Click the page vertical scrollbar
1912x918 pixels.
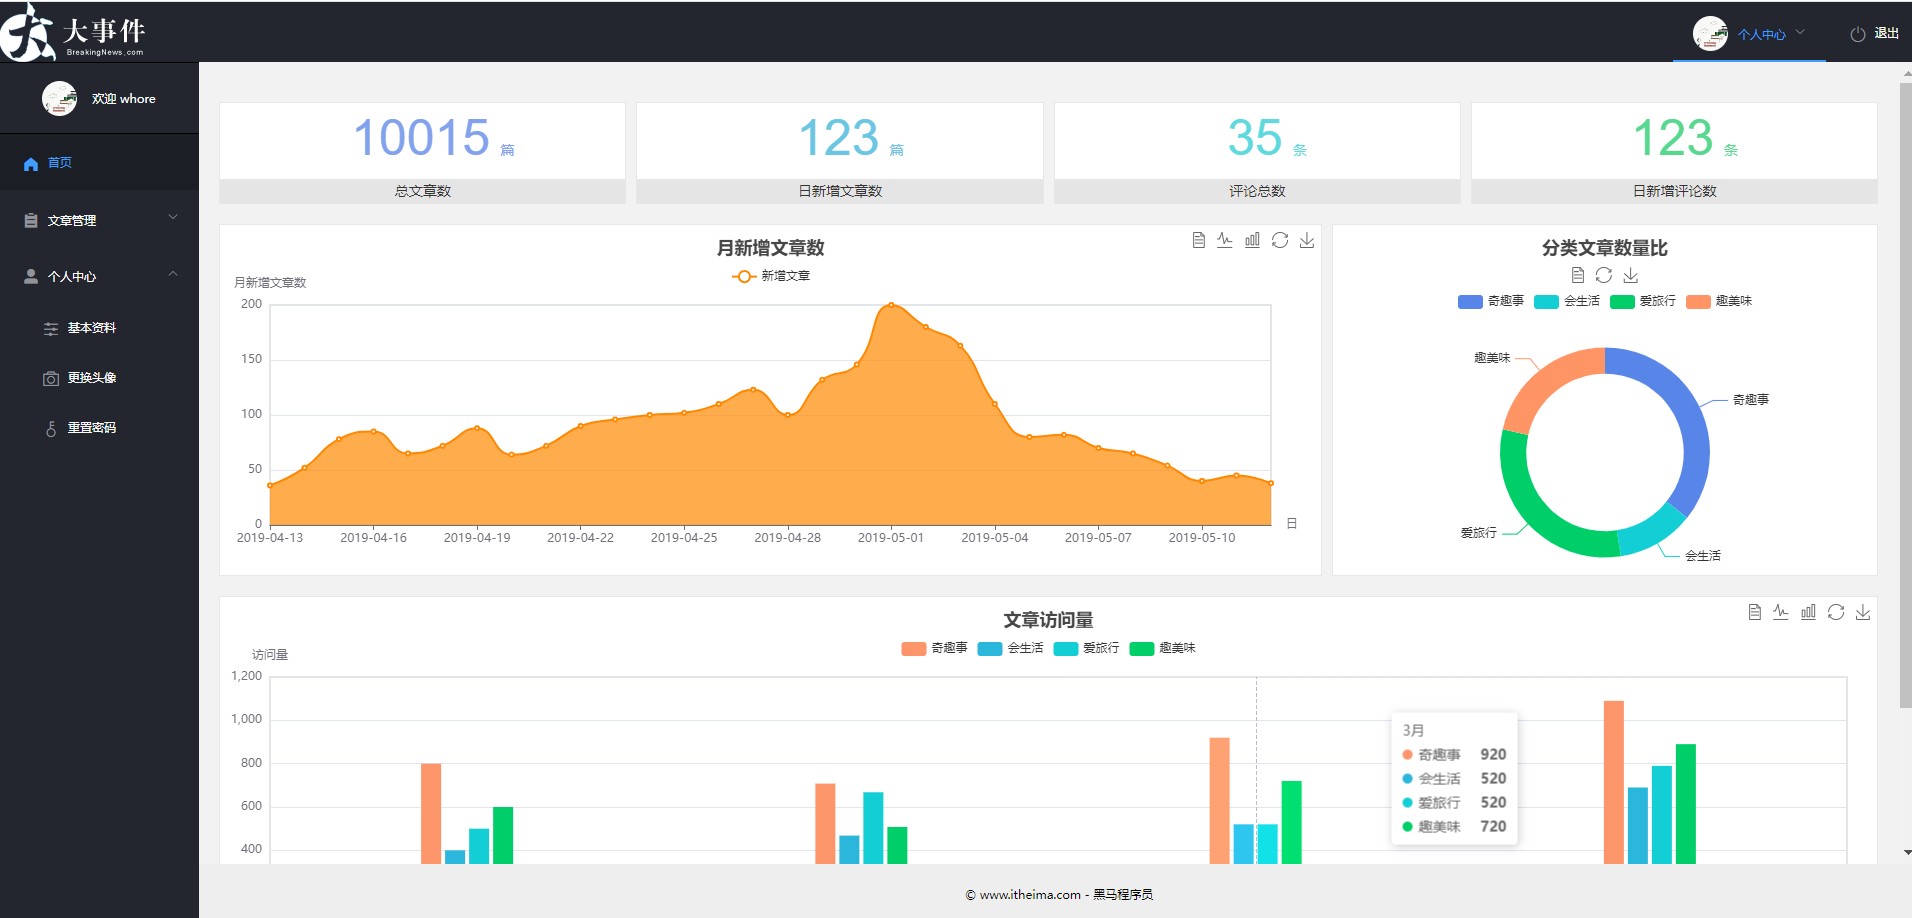point(1905,395)
